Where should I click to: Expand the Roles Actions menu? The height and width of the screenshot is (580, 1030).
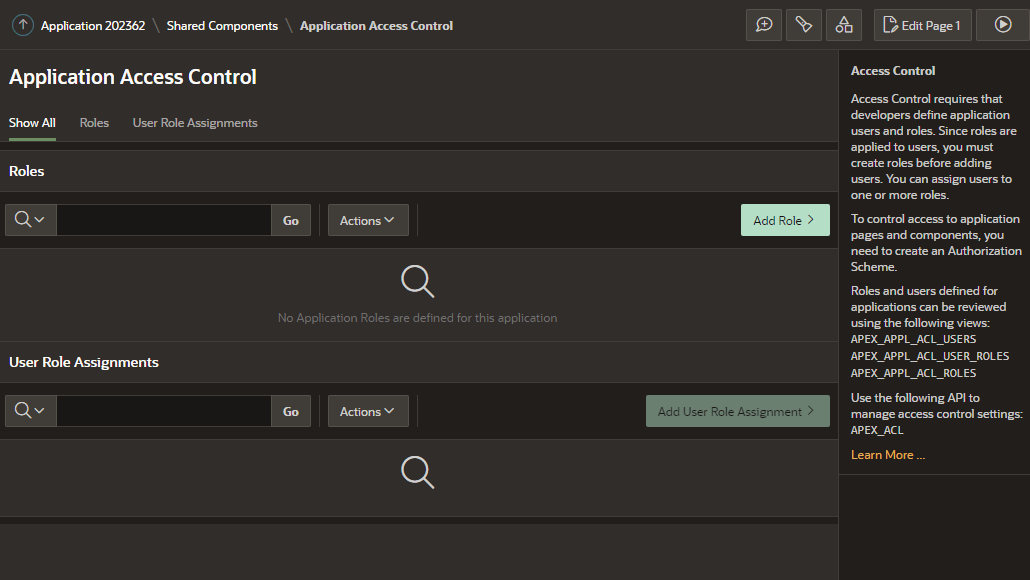click(x=368, y=220)
